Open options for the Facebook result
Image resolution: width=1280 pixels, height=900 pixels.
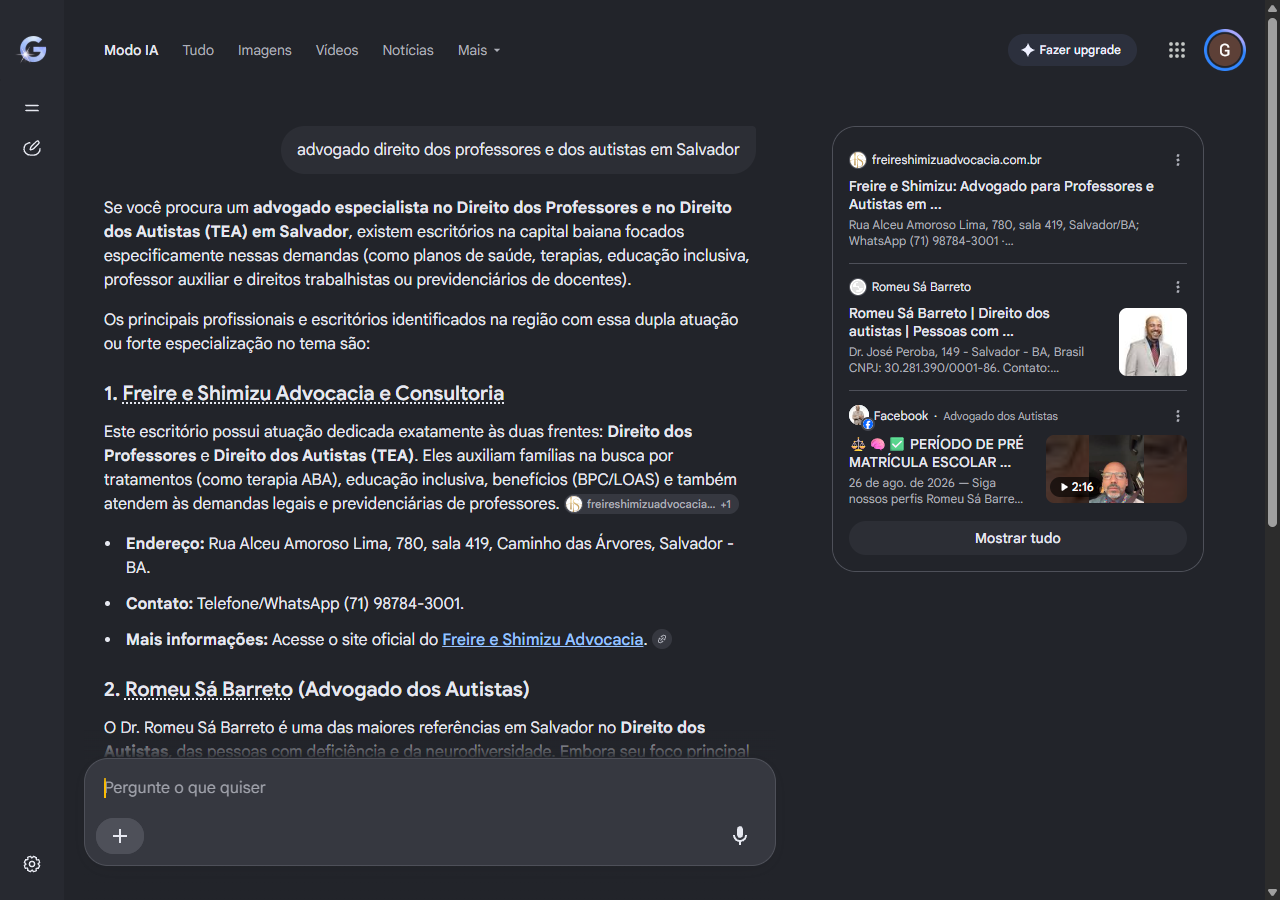[x=1178, y=416]
